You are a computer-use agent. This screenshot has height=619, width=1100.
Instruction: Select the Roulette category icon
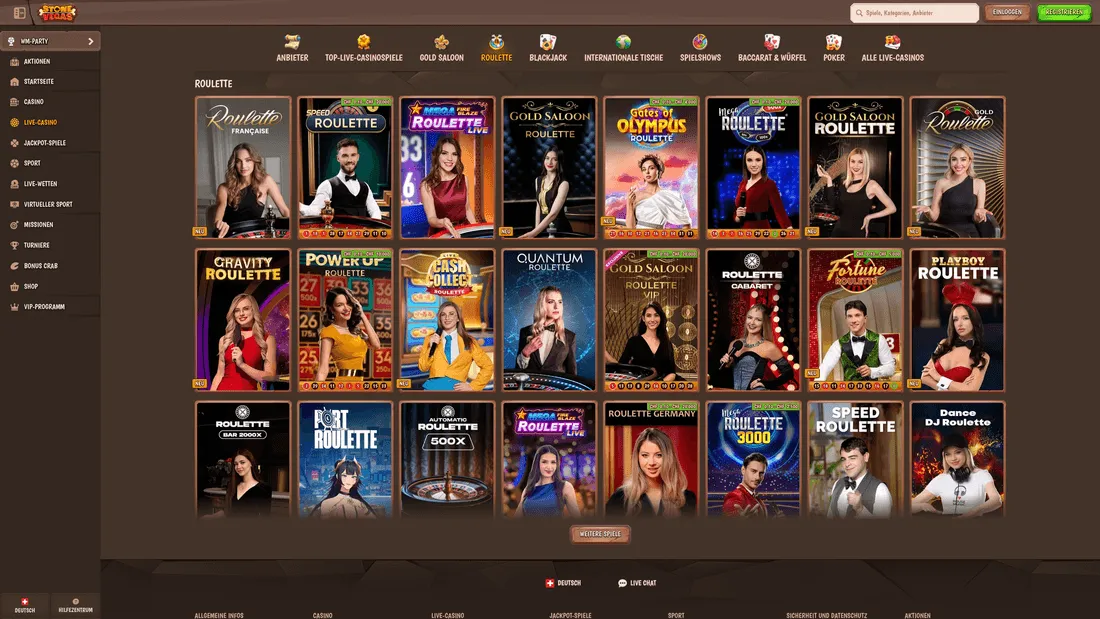tap(497, 42)
